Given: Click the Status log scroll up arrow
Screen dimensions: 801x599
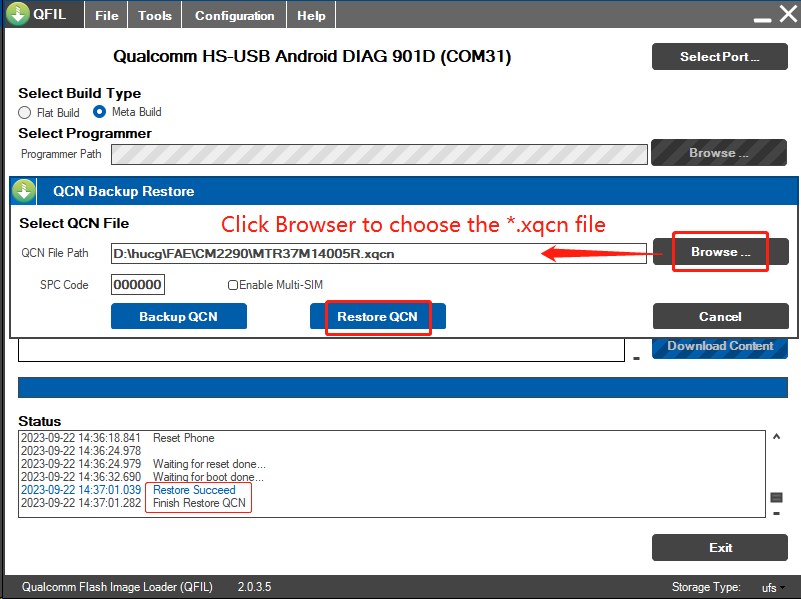Looking at the screenshot, I should (776, 437).
